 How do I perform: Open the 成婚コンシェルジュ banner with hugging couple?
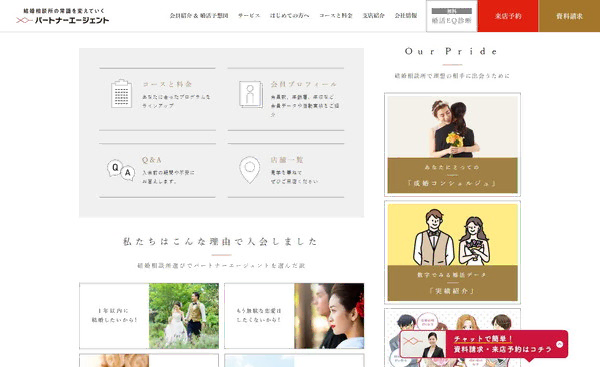click(x=452, y=144)
